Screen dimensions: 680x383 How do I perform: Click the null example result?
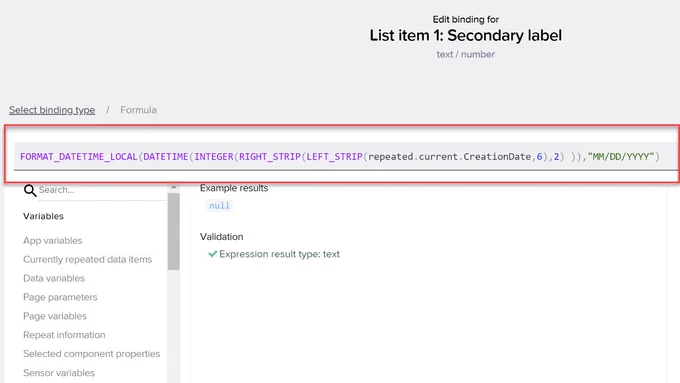click(219, 206)
